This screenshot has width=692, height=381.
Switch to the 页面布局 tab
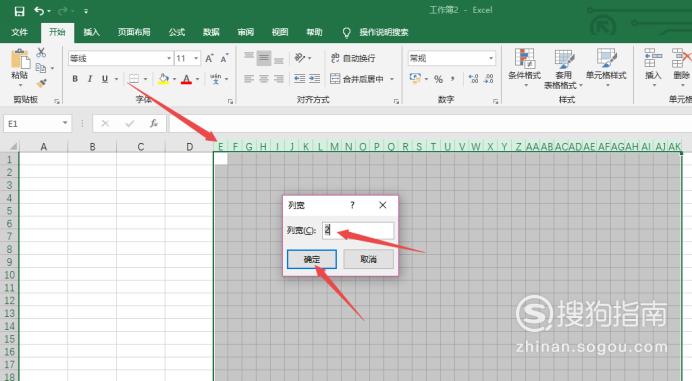click(x=134, y=32)
